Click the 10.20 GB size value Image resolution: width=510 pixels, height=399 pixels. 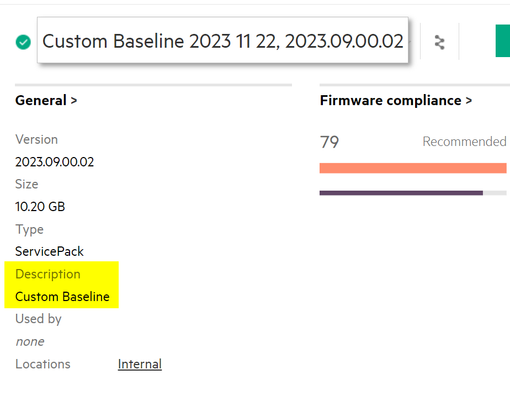[x=40, y=207]
